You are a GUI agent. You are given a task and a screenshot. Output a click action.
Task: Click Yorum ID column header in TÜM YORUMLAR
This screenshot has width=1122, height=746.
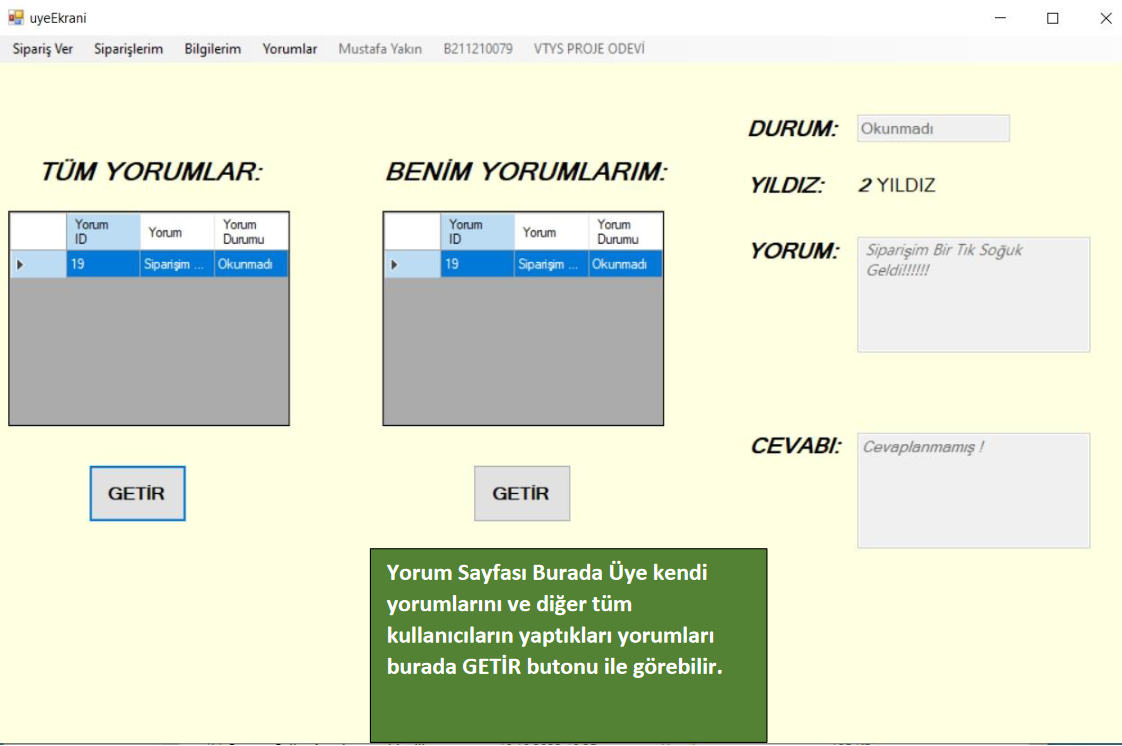tap(103, 232)
